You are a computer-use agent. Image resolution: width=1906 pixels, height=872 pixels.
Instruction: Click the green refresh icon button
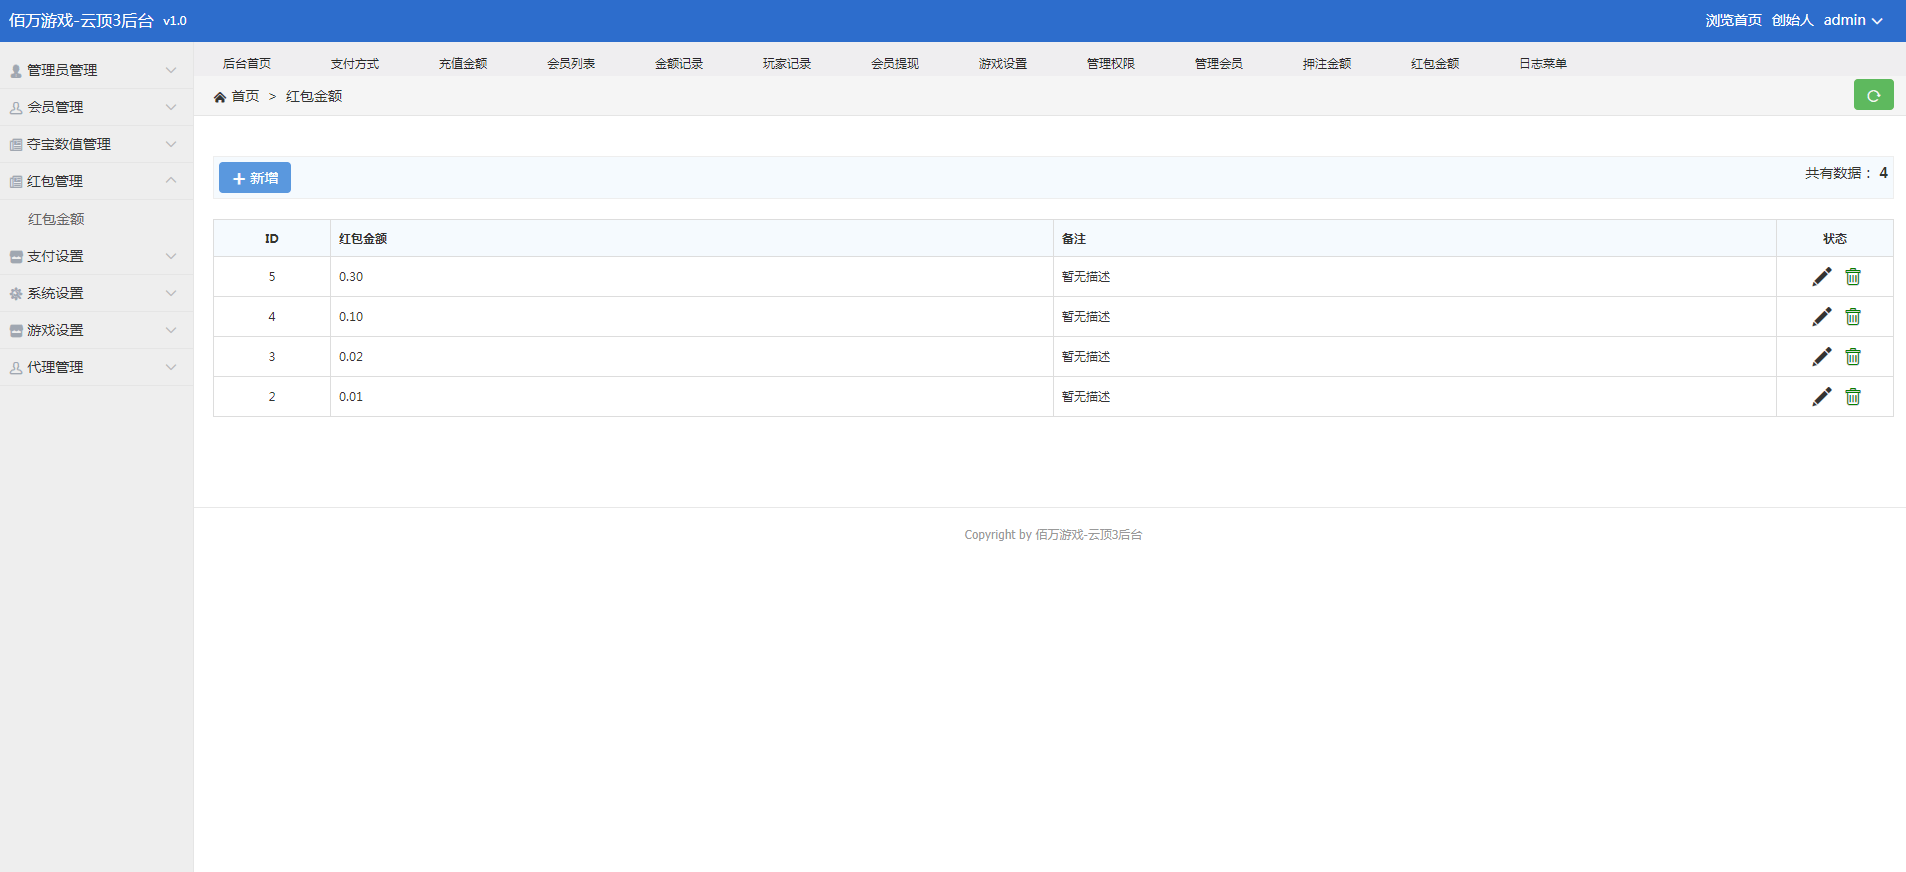(1873, 95)
